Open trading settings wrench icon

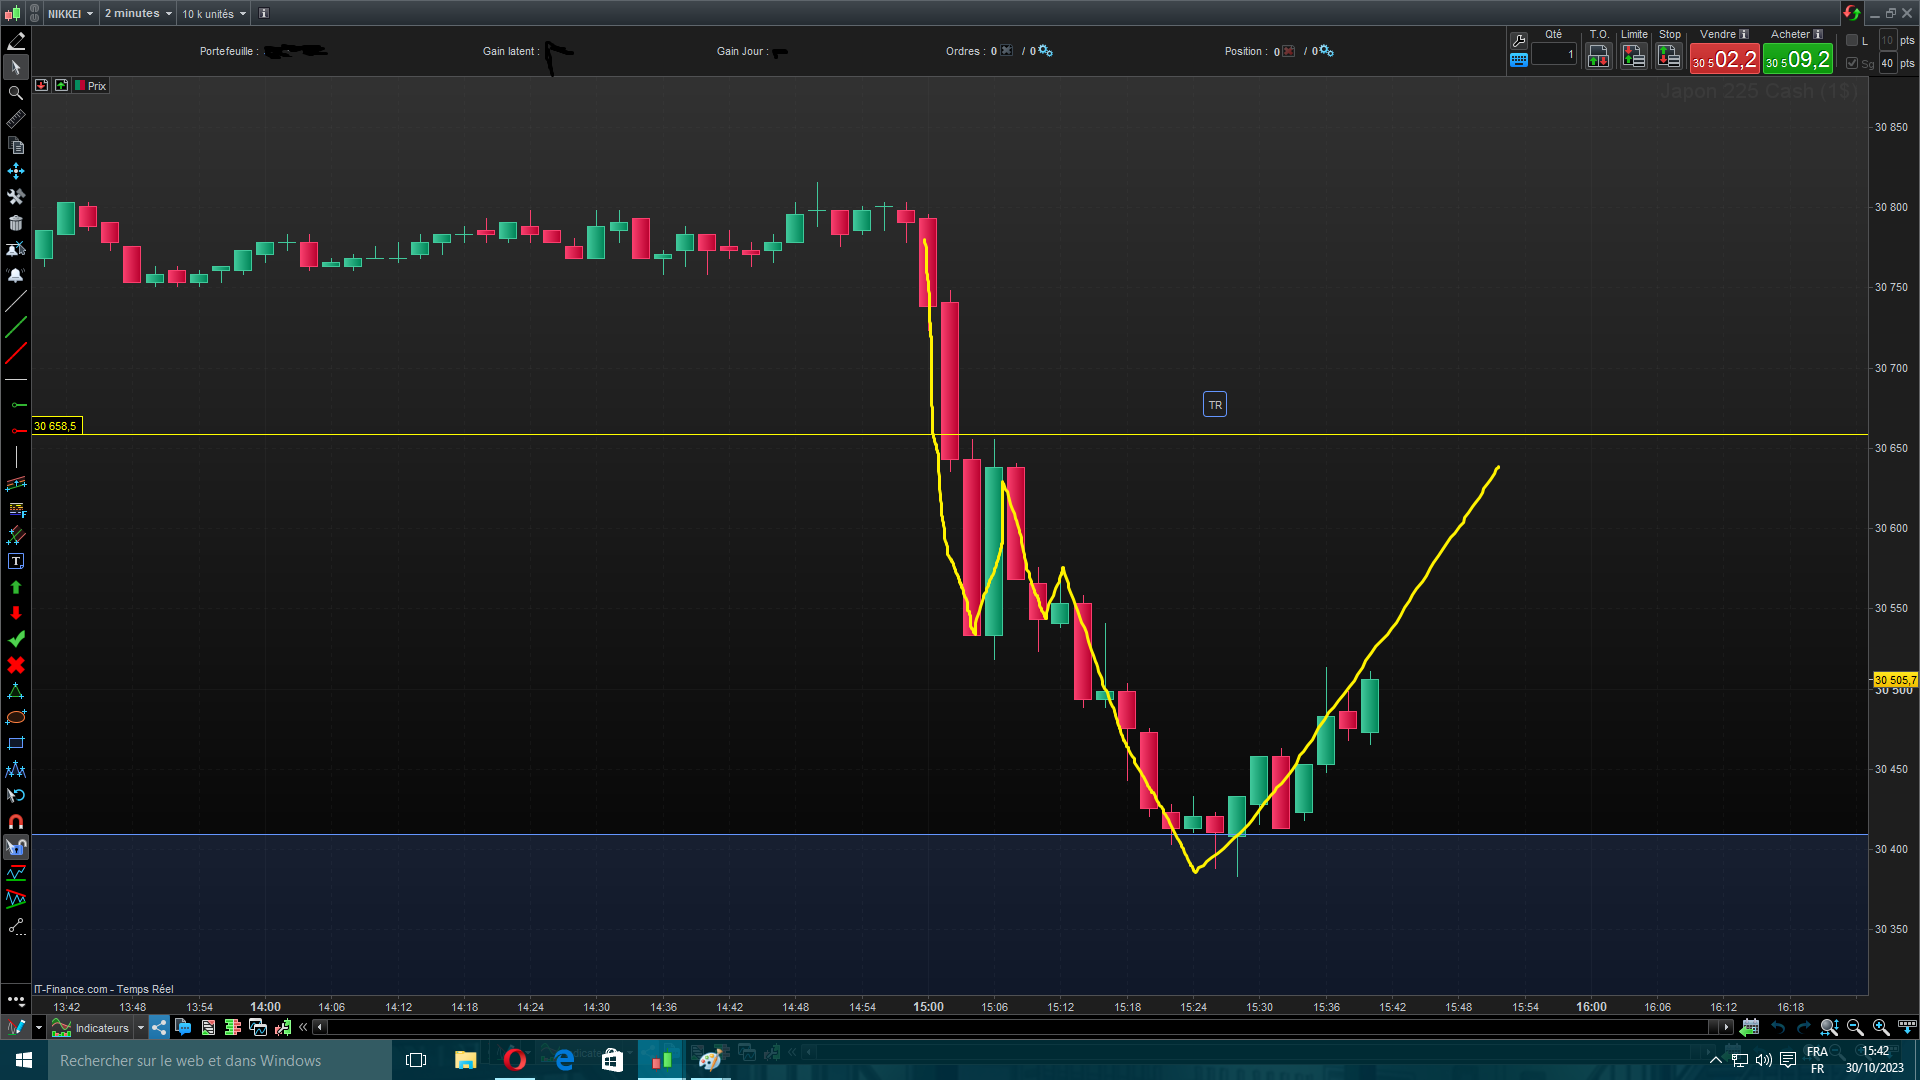(x=1518, y=41)
